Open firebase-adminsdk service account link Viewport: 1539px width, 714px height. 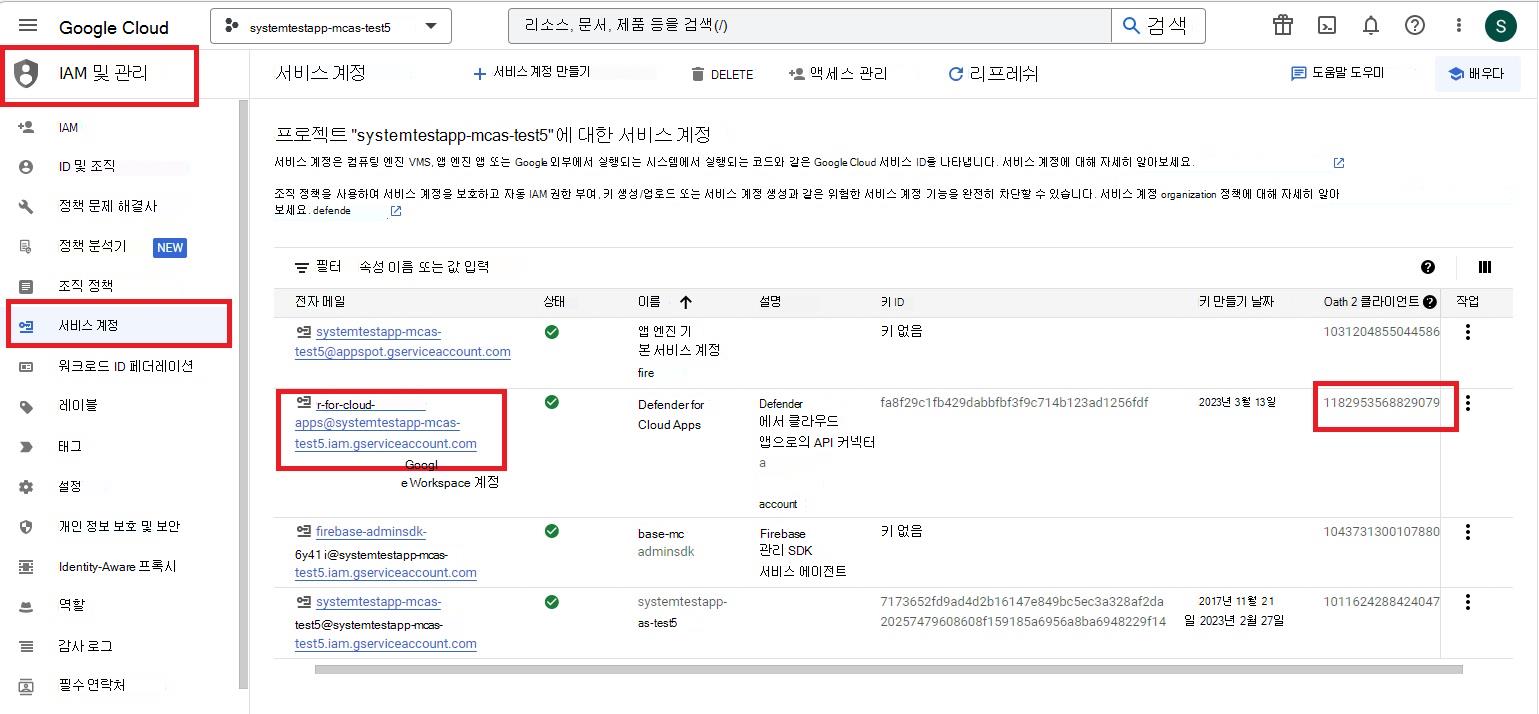coord(385,552)
